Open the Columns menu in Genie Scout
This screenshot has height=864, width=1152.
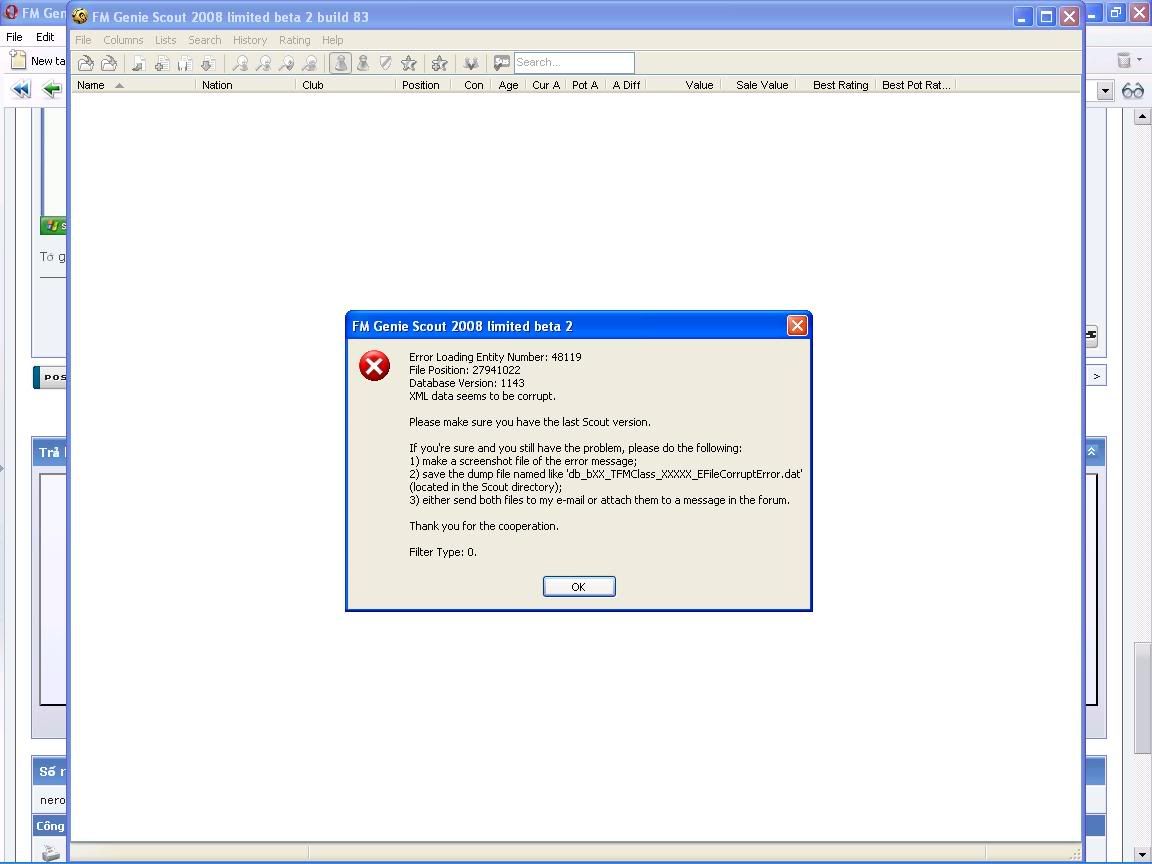click(x=123, y=40)
